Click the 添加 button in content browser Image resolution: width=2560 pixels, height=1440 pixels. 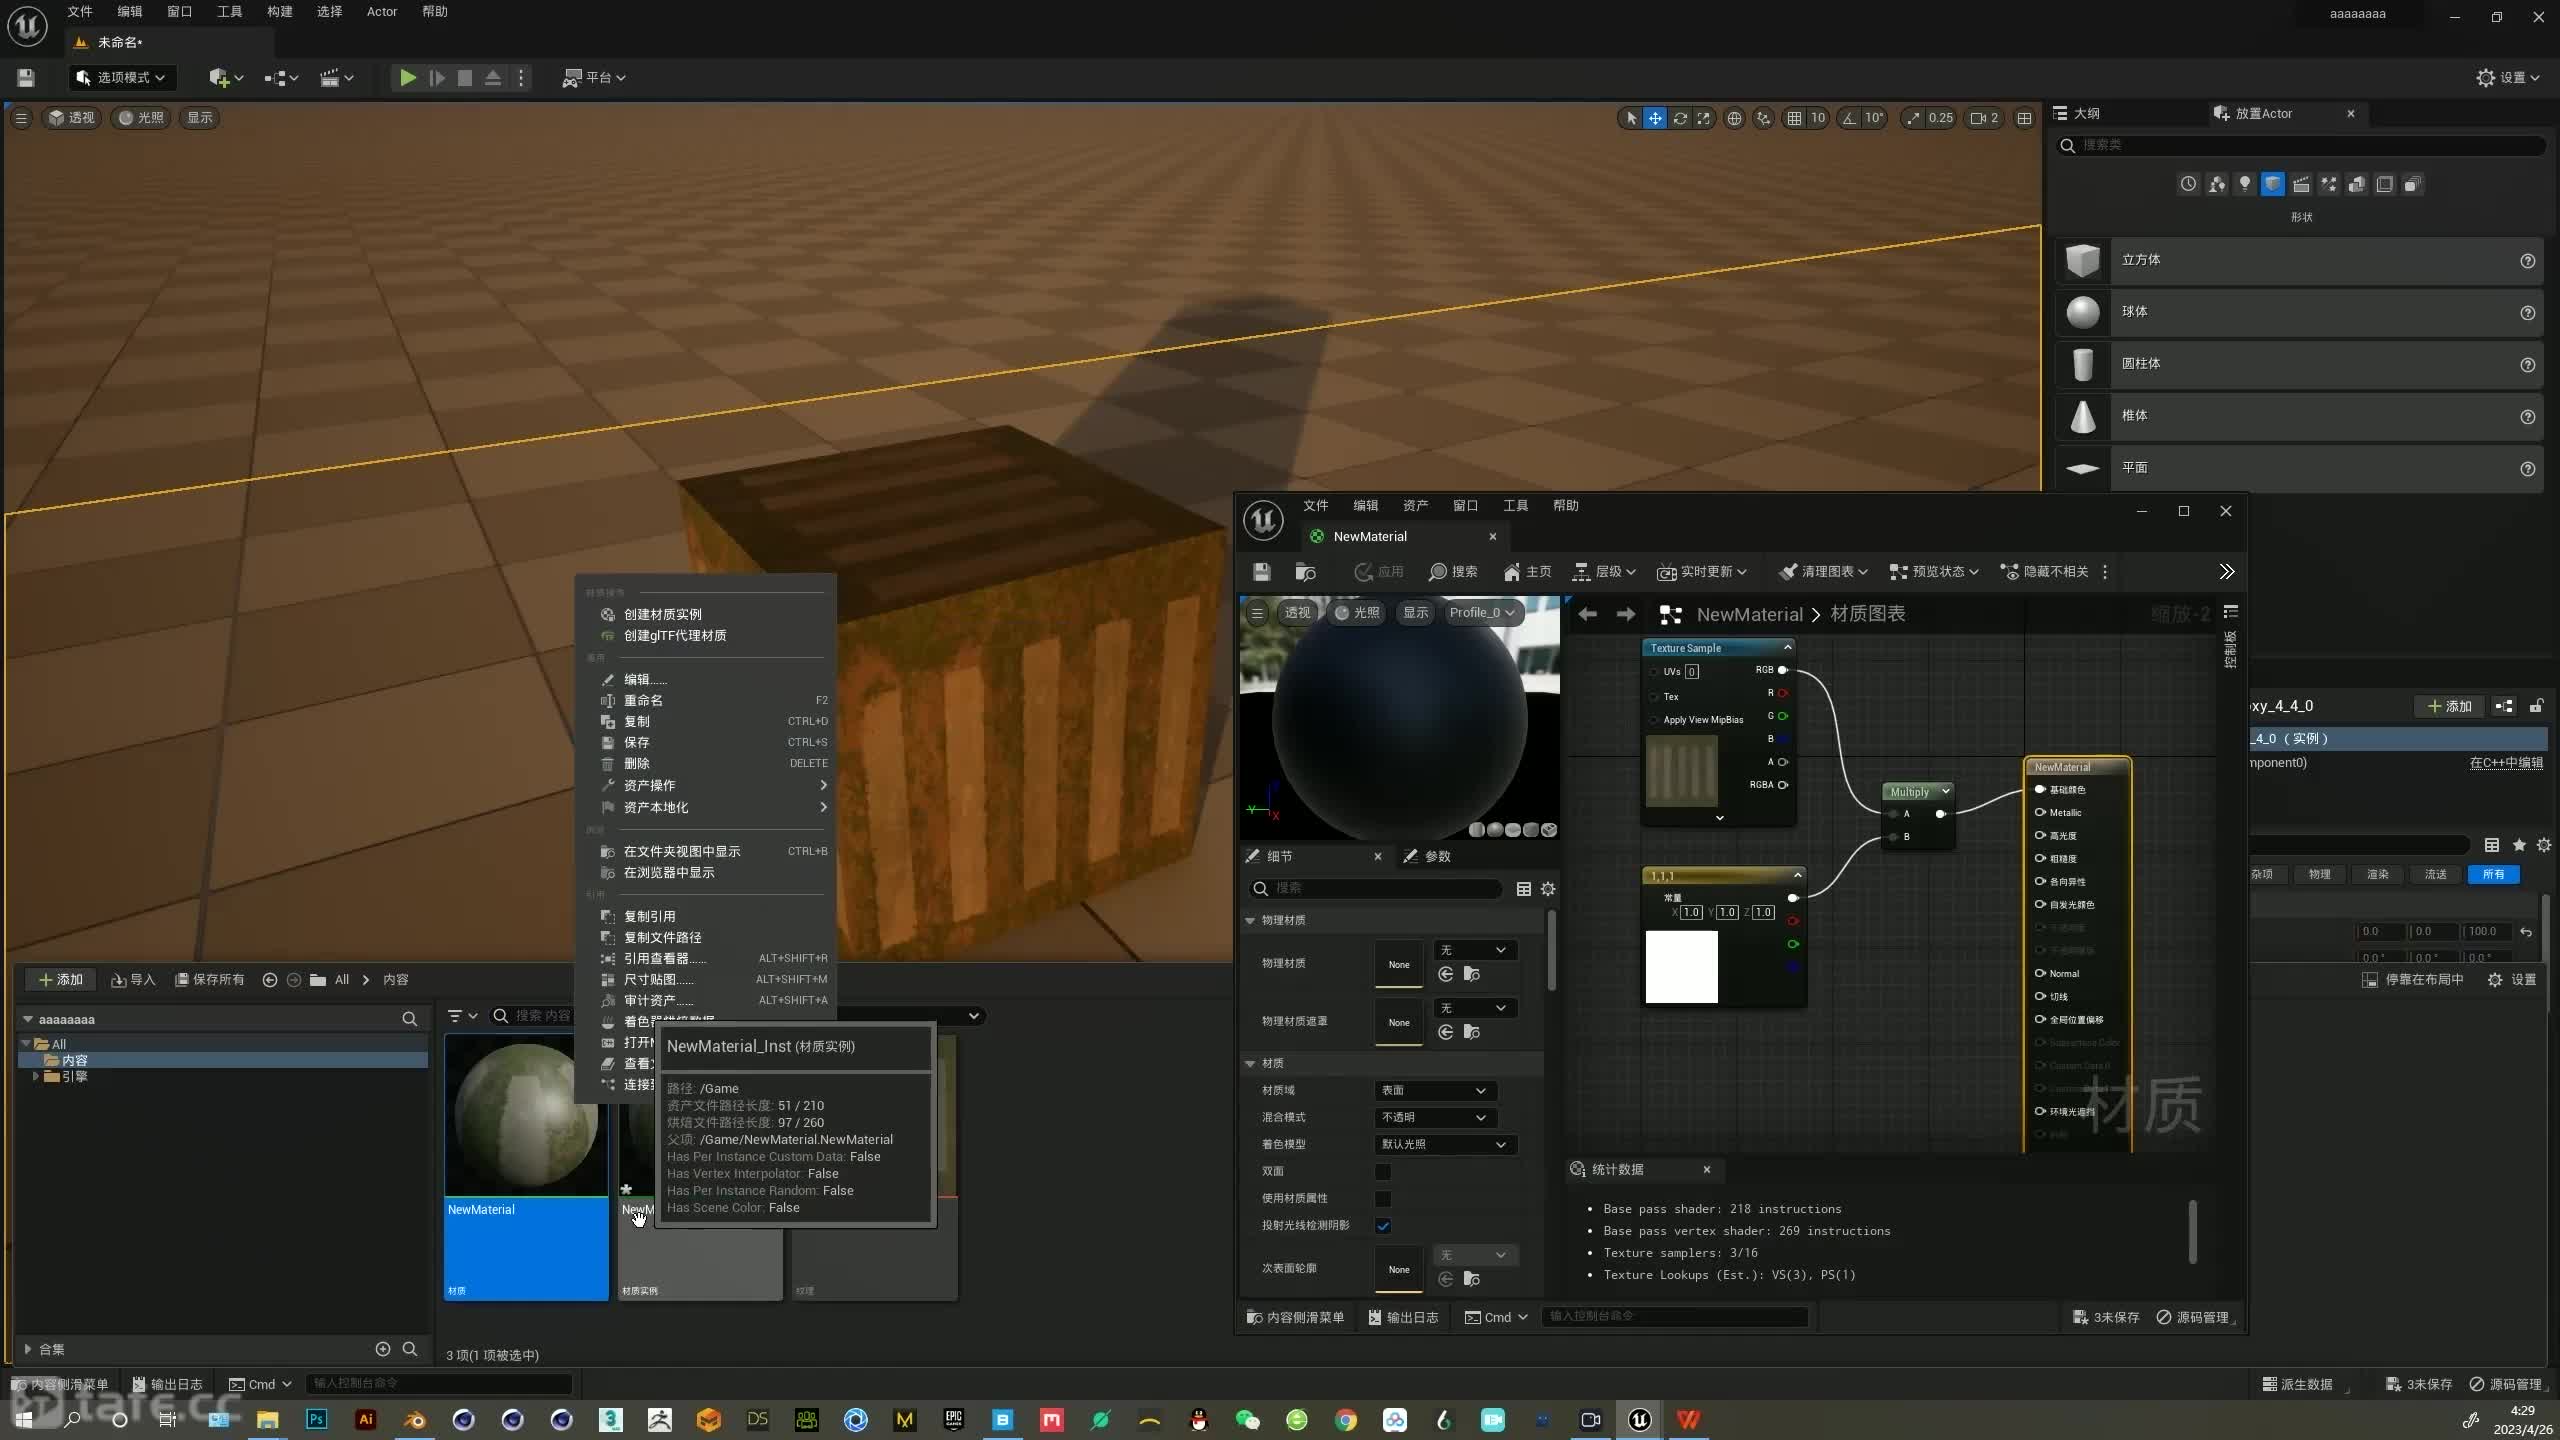coord(60,979)
